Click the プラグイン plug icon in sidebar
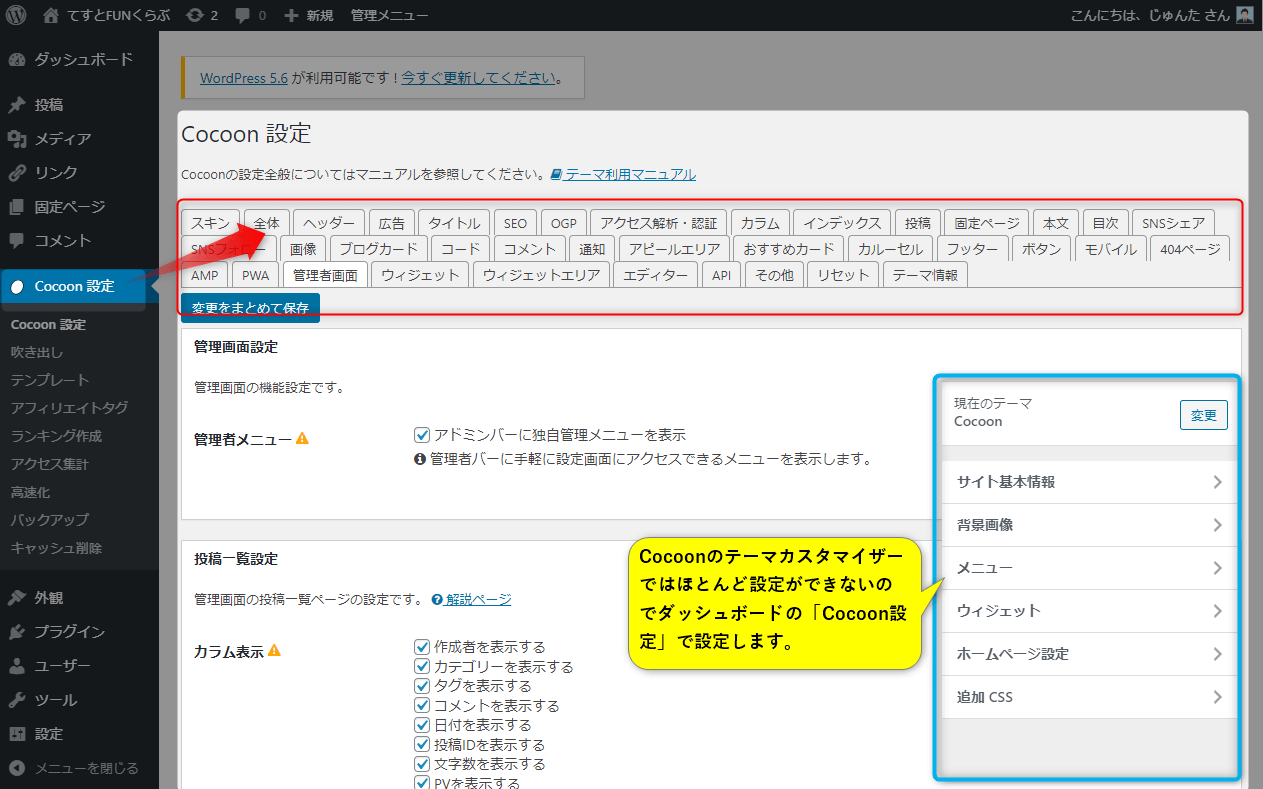This screenshot has width=1263, height=789. point(17,632)
